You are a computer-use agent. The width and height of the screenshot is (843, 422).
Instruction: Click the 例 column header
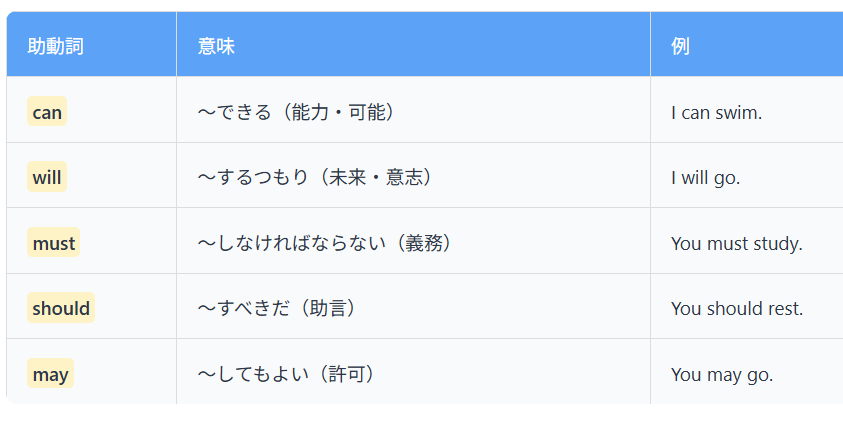680,46
